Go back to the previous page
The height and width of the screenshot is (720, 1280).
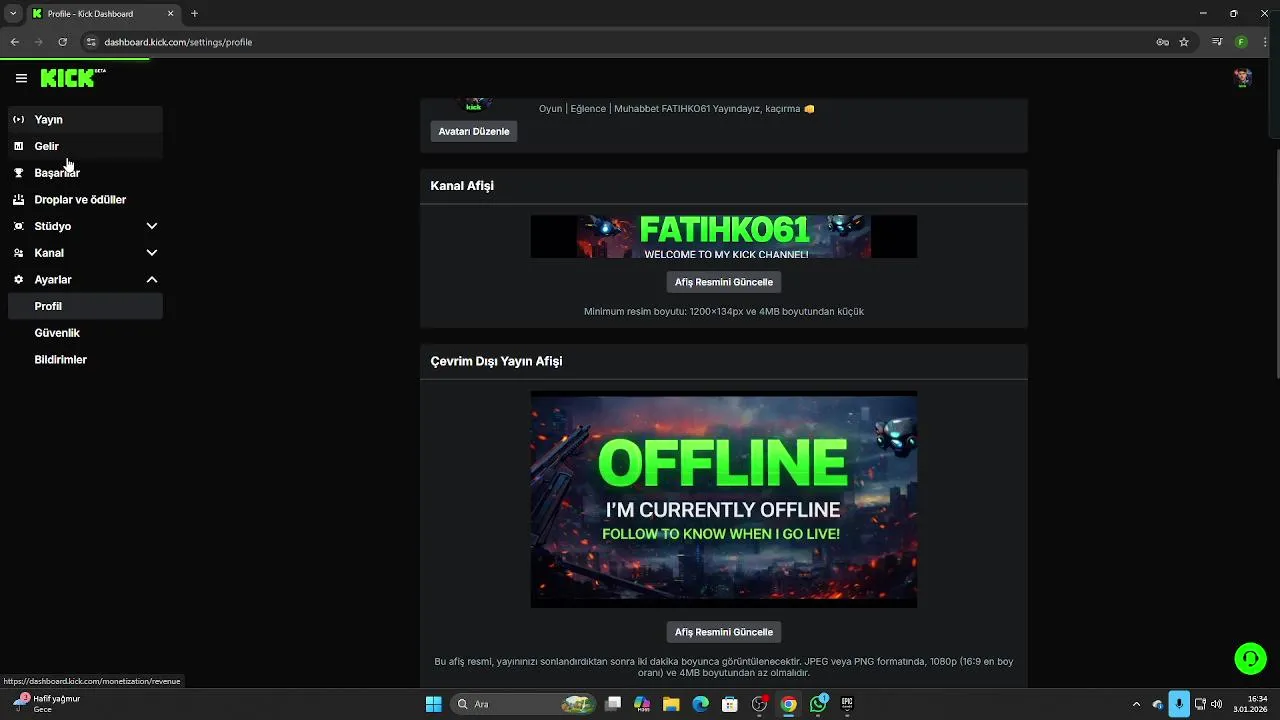pos(15,42)
